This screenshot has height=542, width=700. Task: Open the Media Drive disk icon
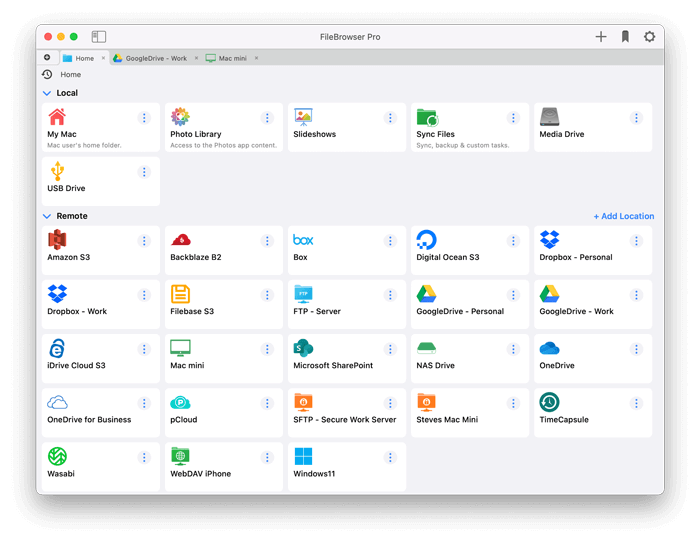coord(550,117)
